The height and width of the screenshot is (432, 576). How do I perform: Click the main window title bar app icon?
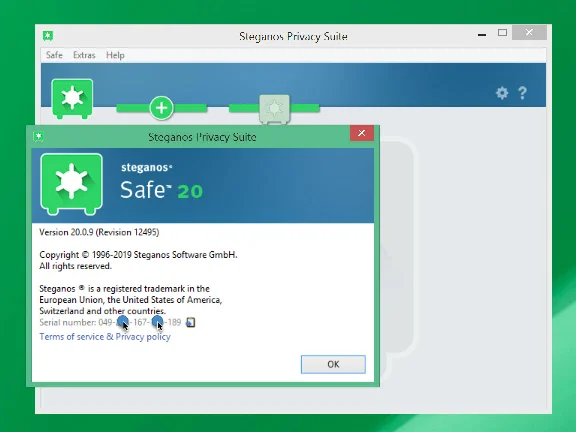pos(48,36)
